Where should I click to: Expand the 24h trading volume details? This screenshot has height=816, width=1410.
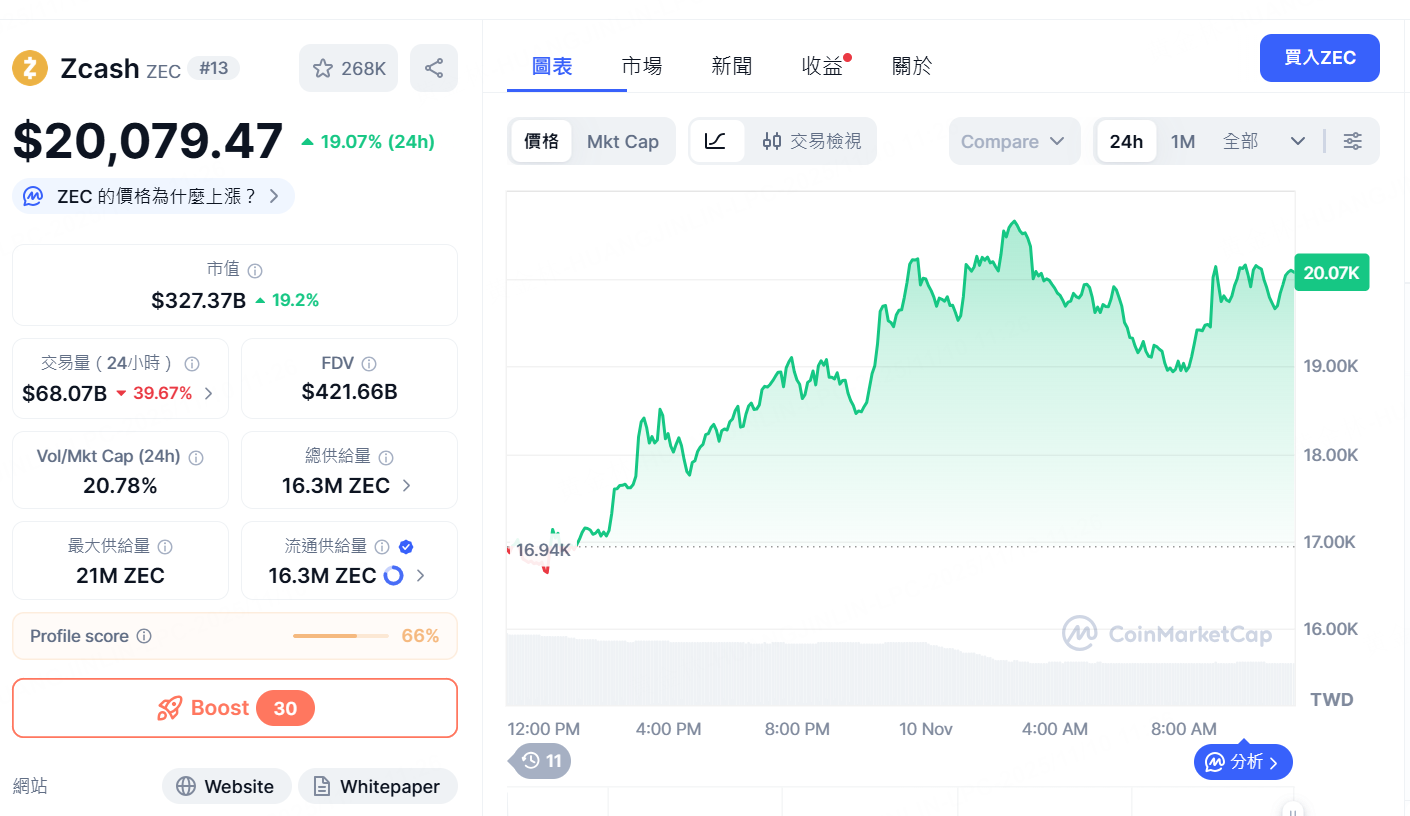[209, 393]
